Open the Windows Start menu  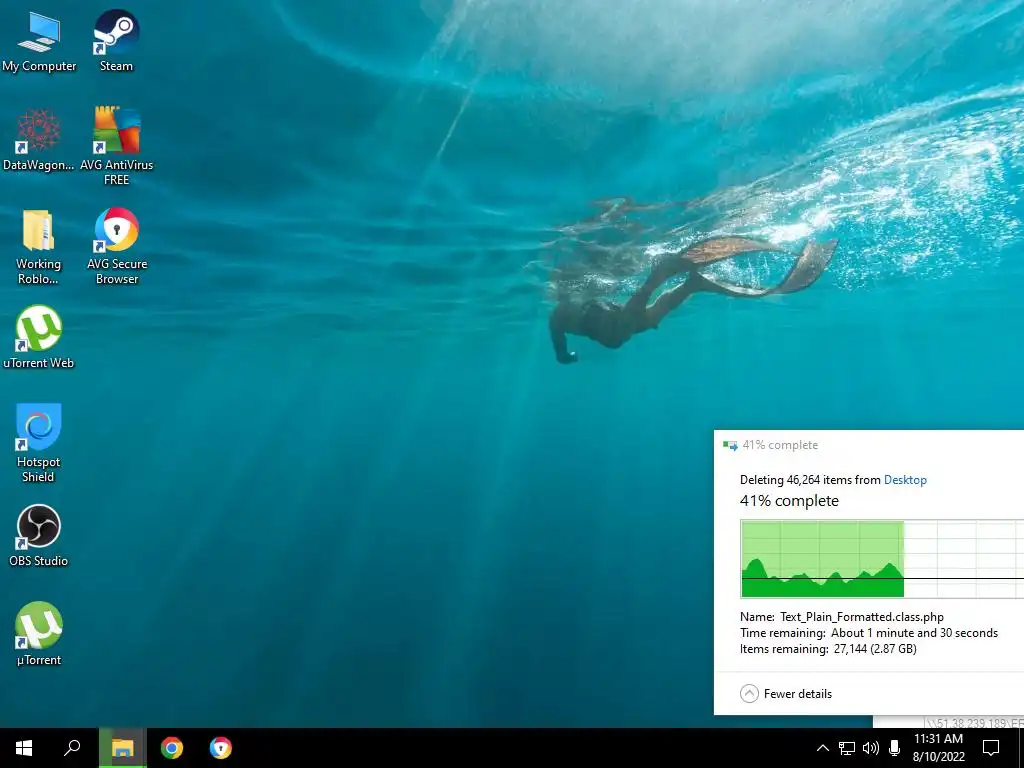coord(24,748)
